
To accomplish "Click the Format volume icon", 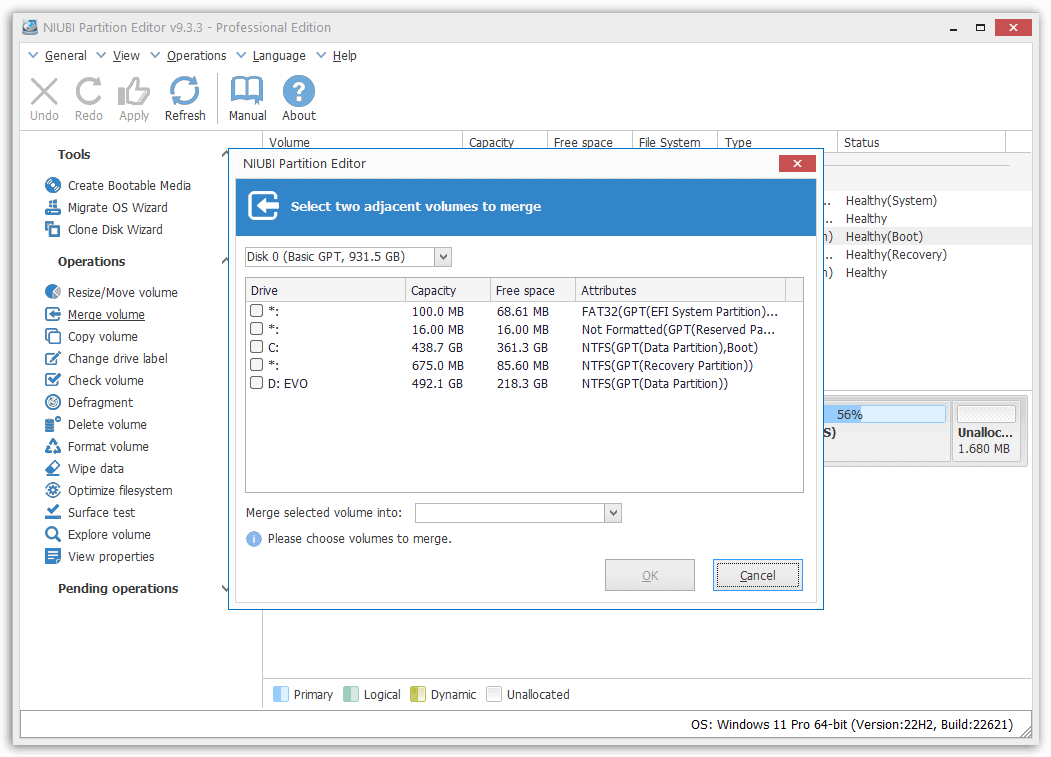I will click(x=53, y=446).
